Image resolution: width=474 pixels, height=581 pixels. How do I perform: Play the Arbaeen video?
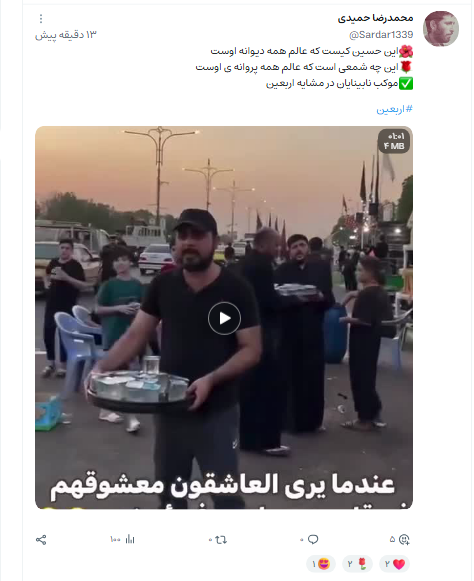point(224,318)
